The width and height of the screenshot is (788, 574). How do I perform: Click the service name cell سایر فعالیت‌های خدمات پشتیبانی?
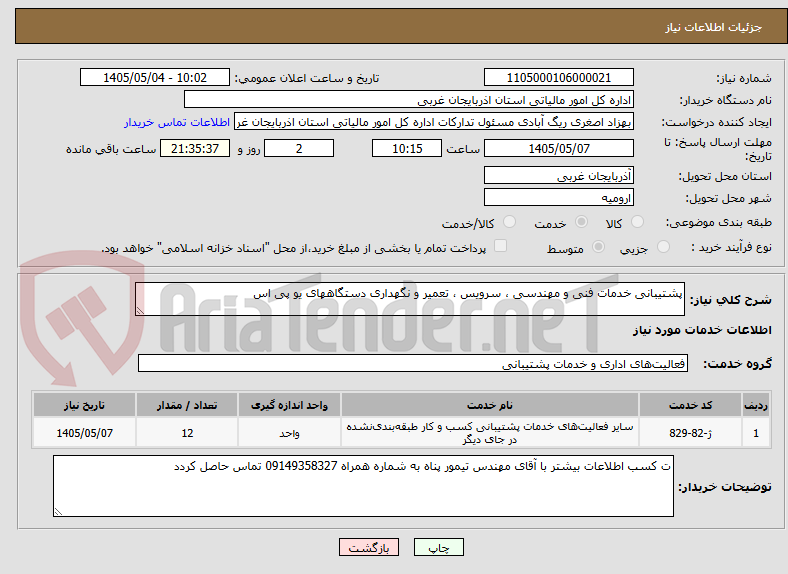[489, 433]
